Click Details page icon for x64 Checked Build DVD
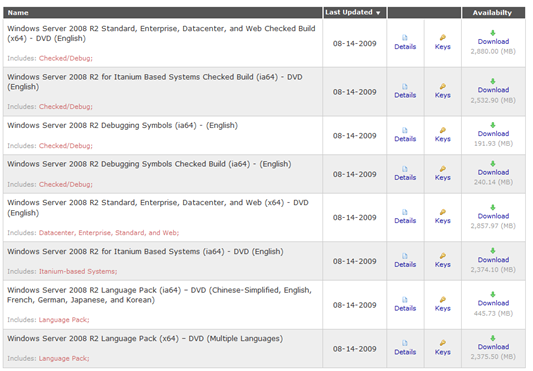The width and height of the screenshot is (533, 371). tap(405, 38)
